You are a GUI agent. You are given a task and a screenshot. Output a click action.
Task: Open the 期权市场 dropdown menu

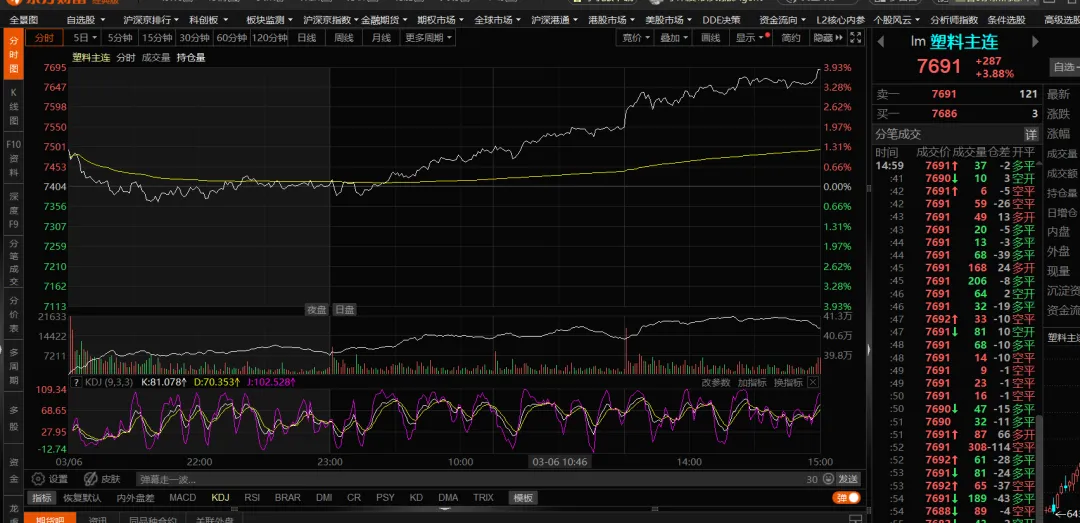click(x=440, y=20)
